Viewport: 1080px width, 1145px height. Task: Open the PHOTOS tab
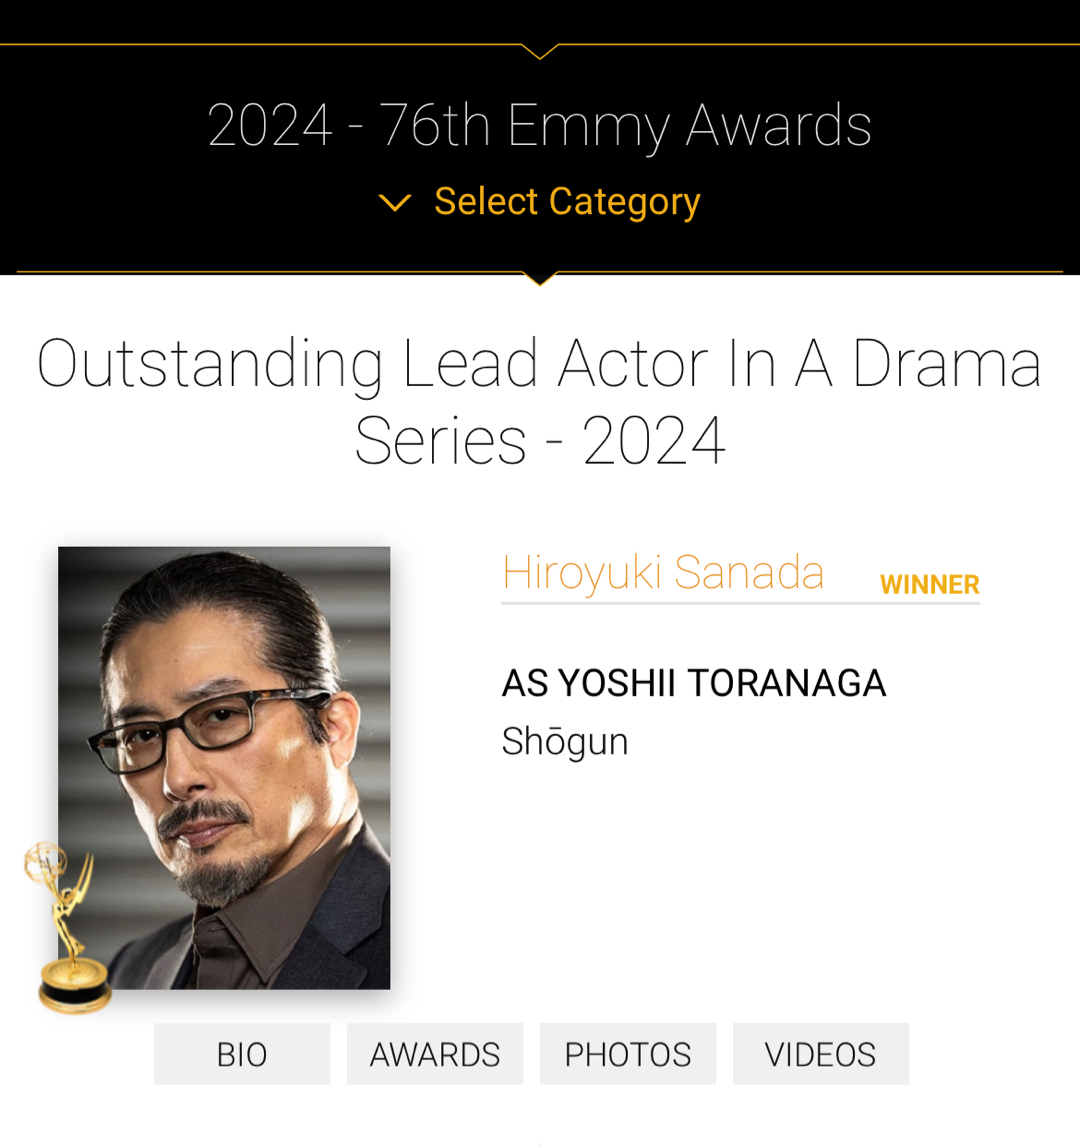coord(628,1054)
